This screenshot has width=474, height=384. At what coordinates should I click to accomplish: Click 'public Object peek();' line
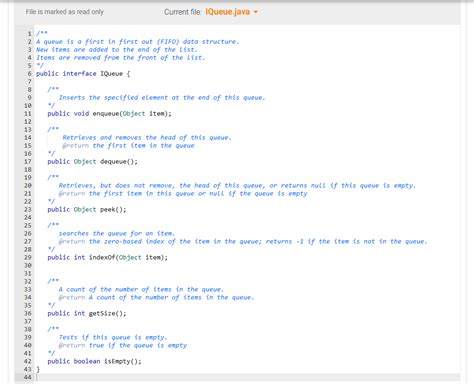[x=87, y=210]
